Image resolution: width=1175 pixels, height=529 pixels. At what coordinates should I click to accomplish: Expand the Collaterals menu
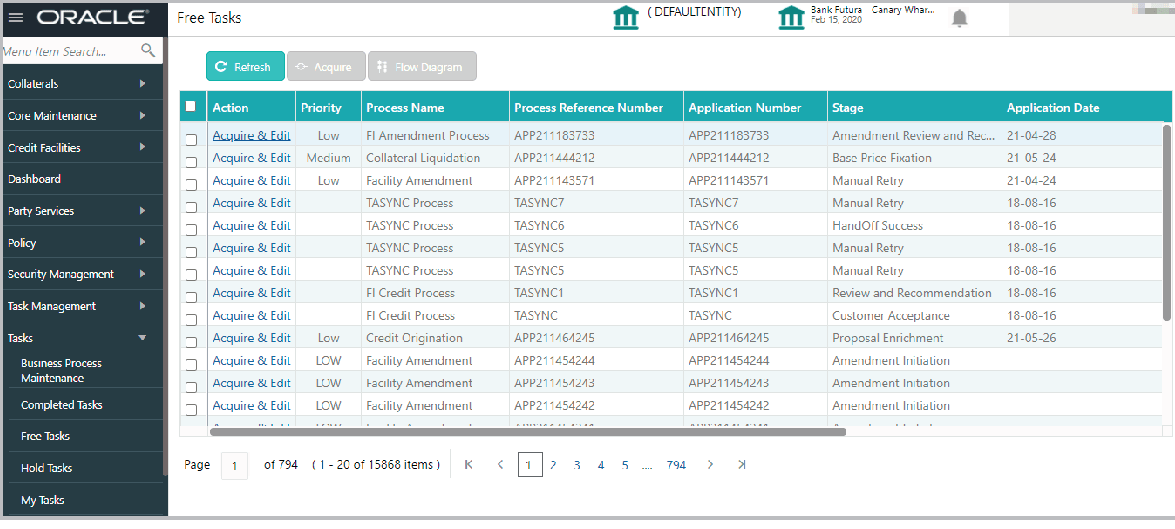pyautogui.click(x=81, y=84)
